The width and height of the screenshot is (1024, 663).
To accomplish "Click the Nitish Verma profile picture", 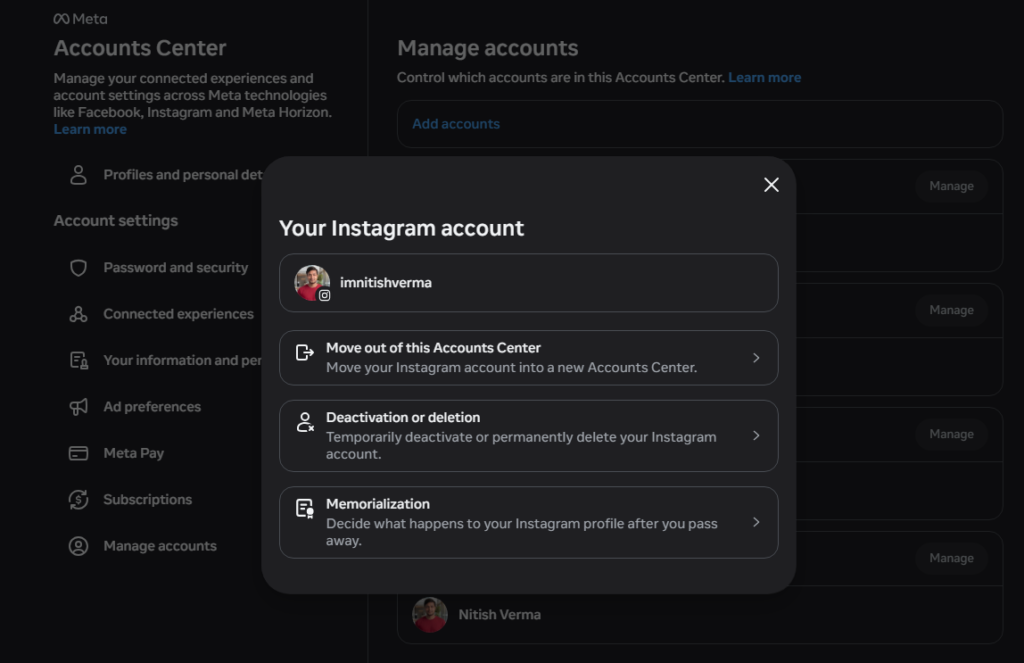I will (x=430, y=615).
